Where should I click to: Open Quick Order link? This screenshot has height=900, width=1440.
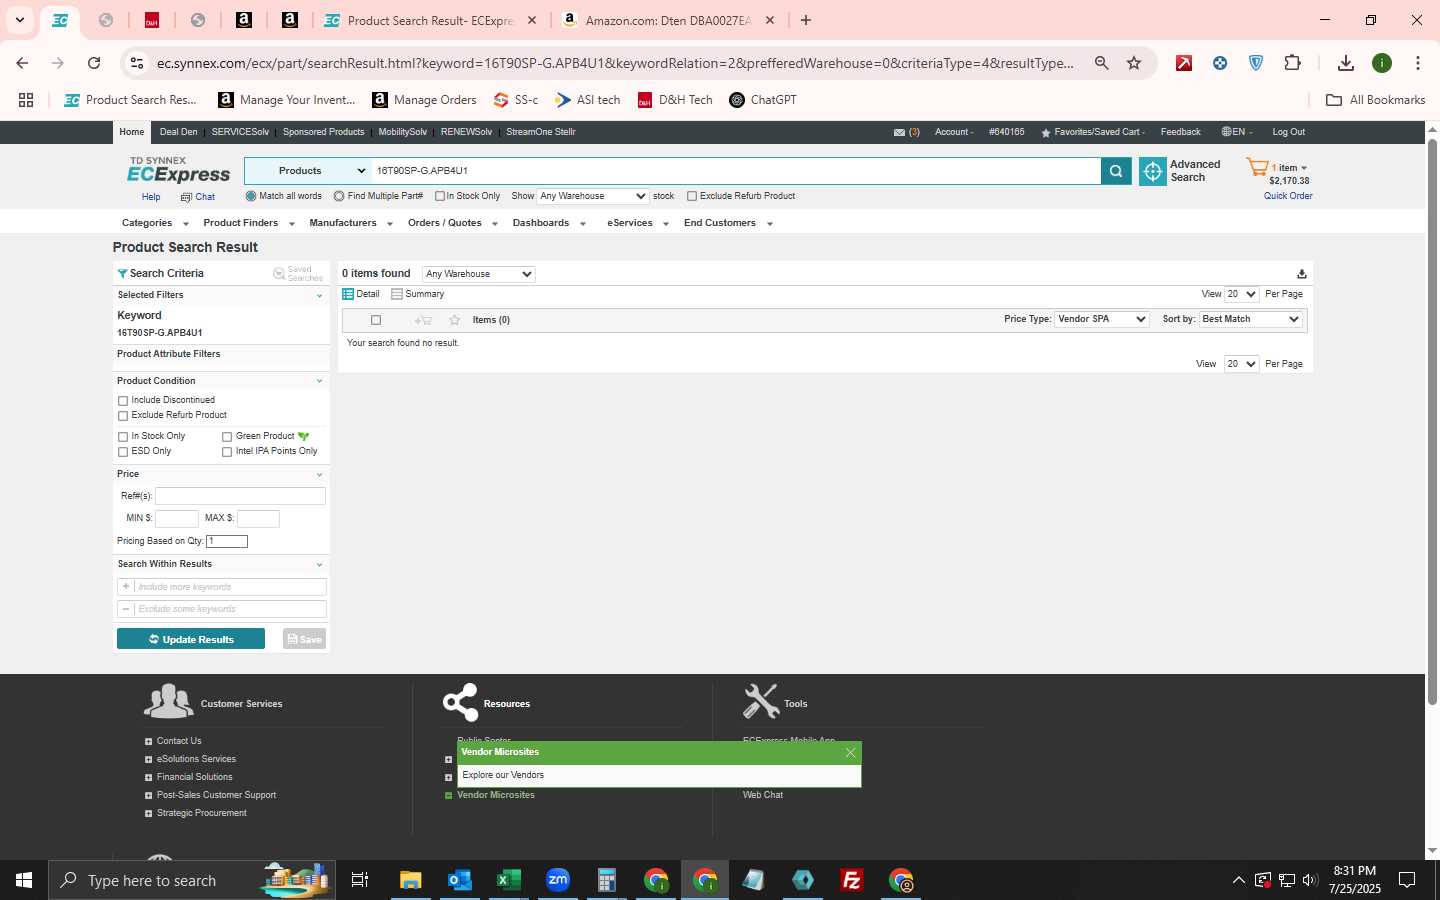pyautogui.click(x=1288, y=196)
